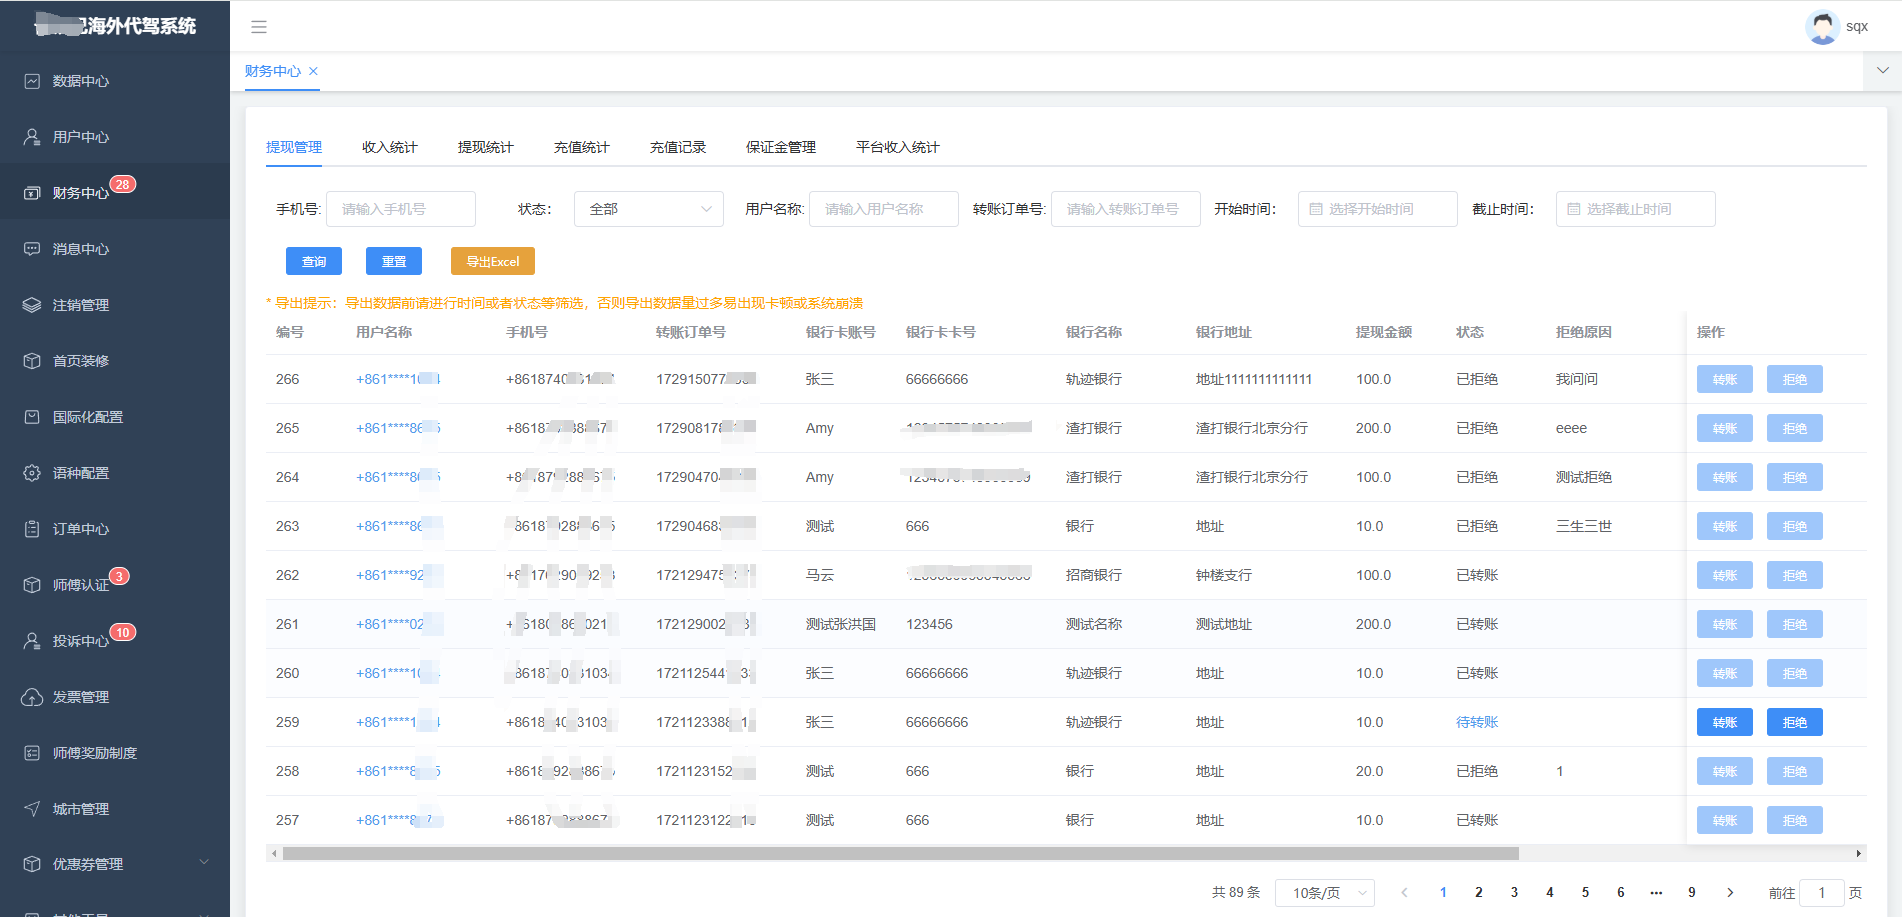Open 城市管理 from the sidebar
Viewport: 1902px width, 917px height.
point(80,808)
